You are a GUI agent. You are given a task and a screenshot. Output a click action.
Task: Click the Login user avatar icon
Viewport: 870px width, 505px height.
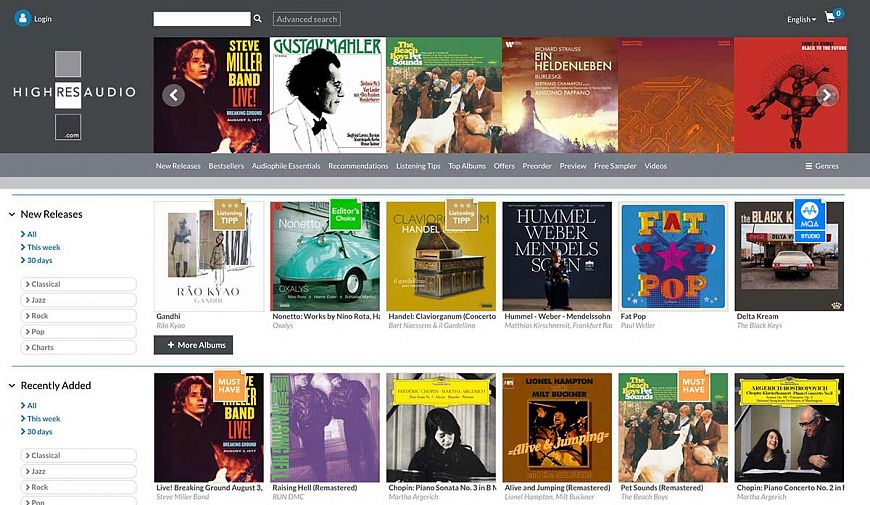(x=23, y=18)
